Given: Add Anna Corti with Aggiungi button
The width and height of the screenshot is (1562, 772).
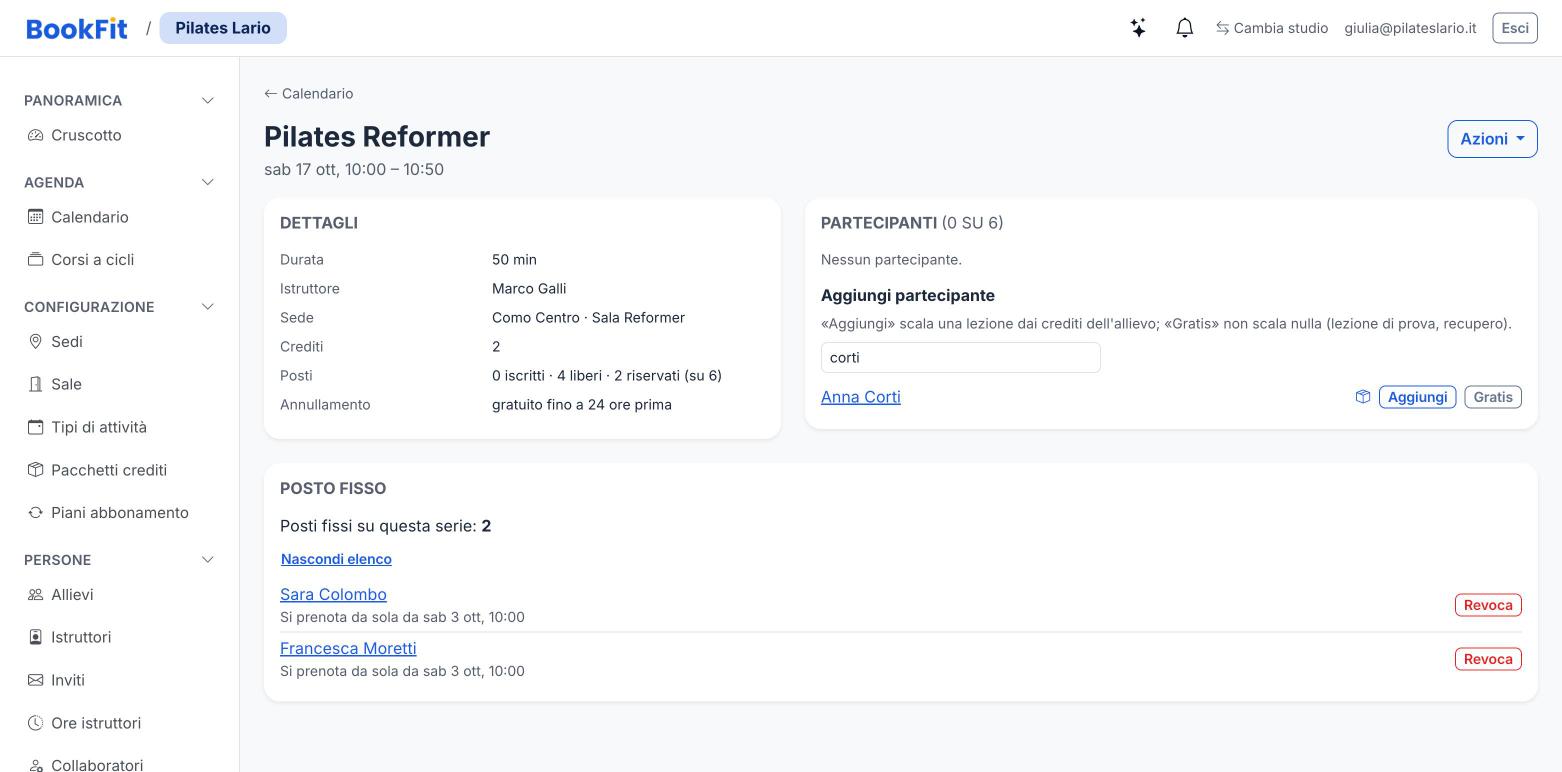Looking at the screenshot, I should coord(1417,397).
